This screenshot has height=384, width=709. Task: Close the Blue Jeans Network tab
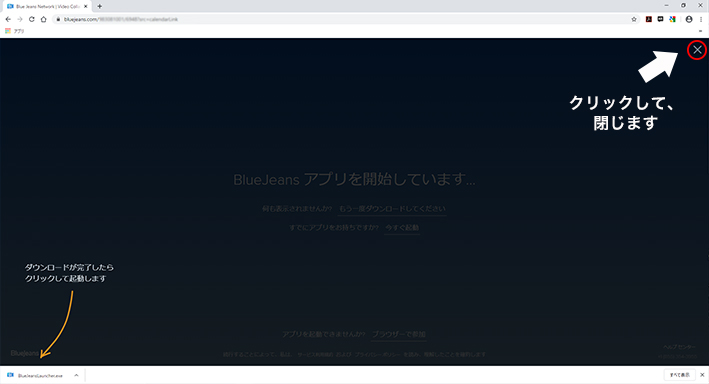pyautogui.click(x=85, y=6)
